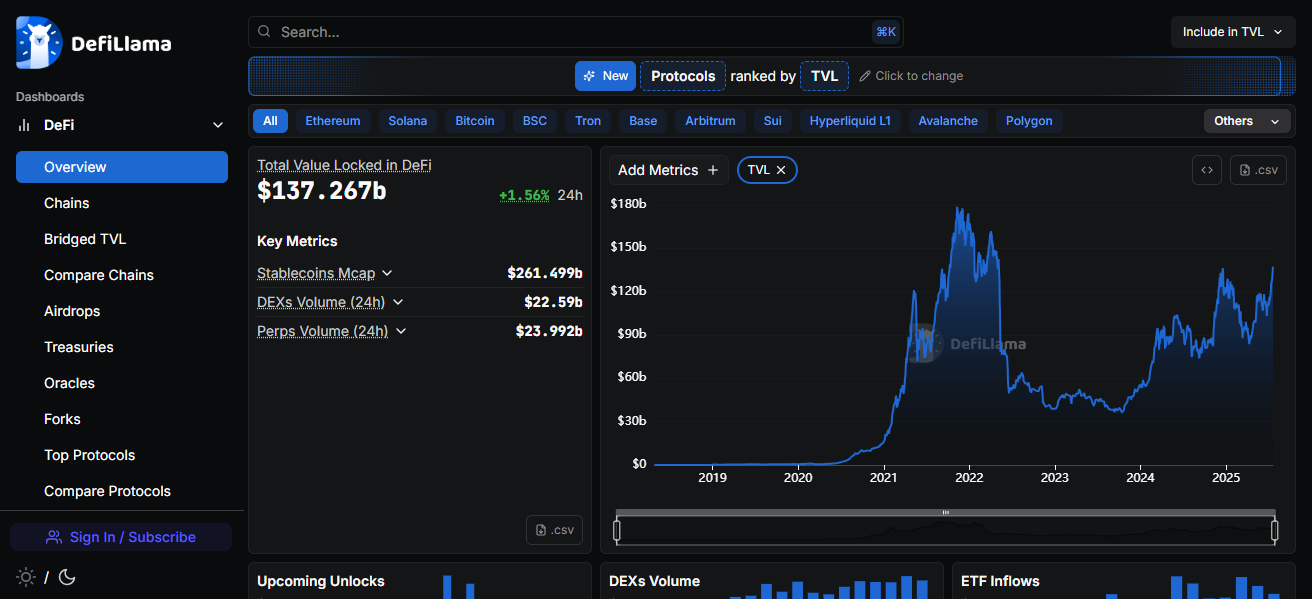Remove the TVL metric chip using its X
The height and width of the screenshot is (599, 1312).
click(781, 170)
